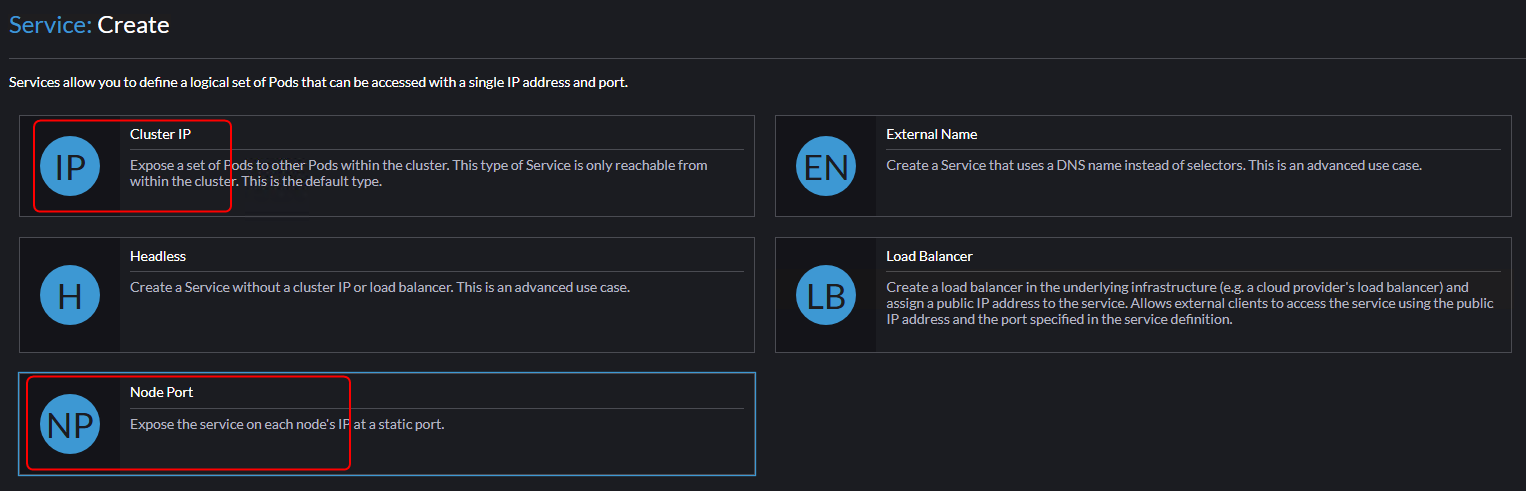1526x491 pixels.
Task: Select the Node Port card title
Action: (161, 392)
